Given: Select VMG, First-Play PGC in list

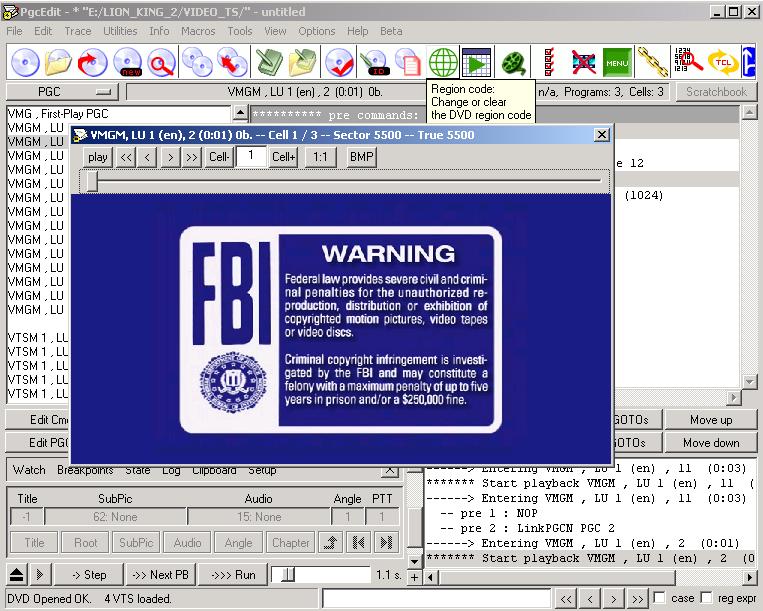Looking at the screenshot, I should pos(119,114).
